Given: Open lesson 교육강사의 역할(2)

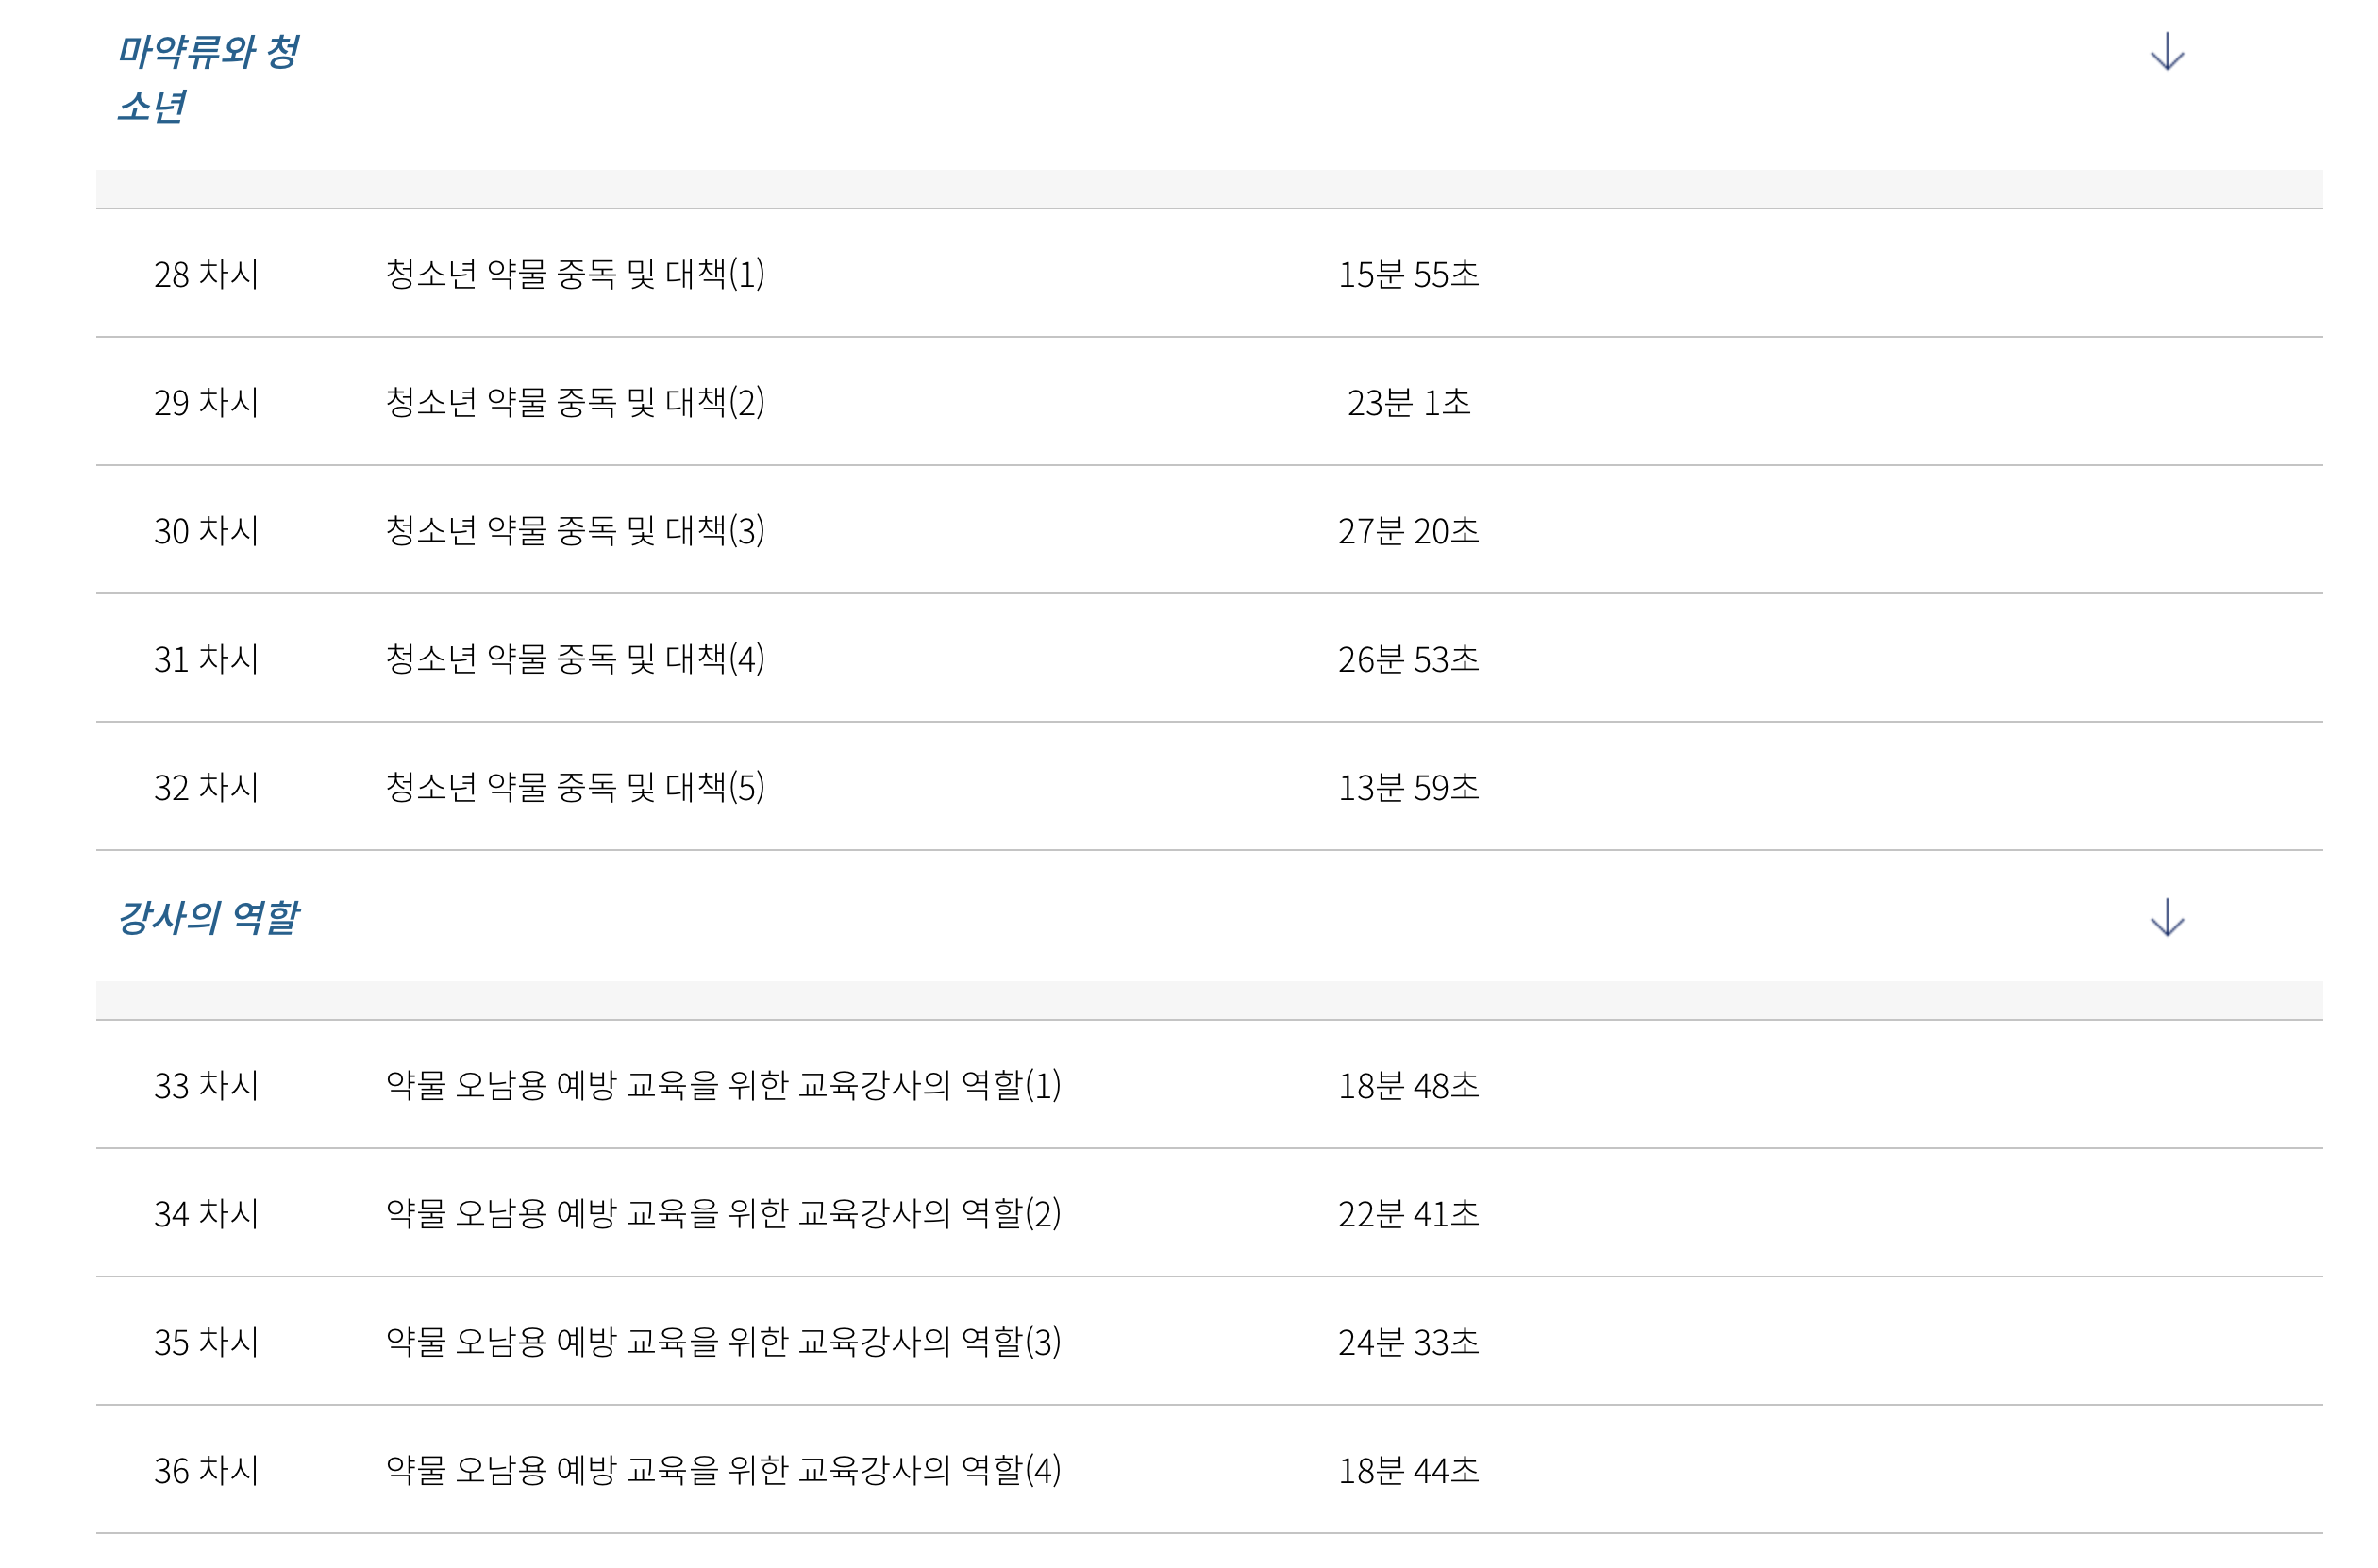Looking at the screenshot, I should 723,1213.
